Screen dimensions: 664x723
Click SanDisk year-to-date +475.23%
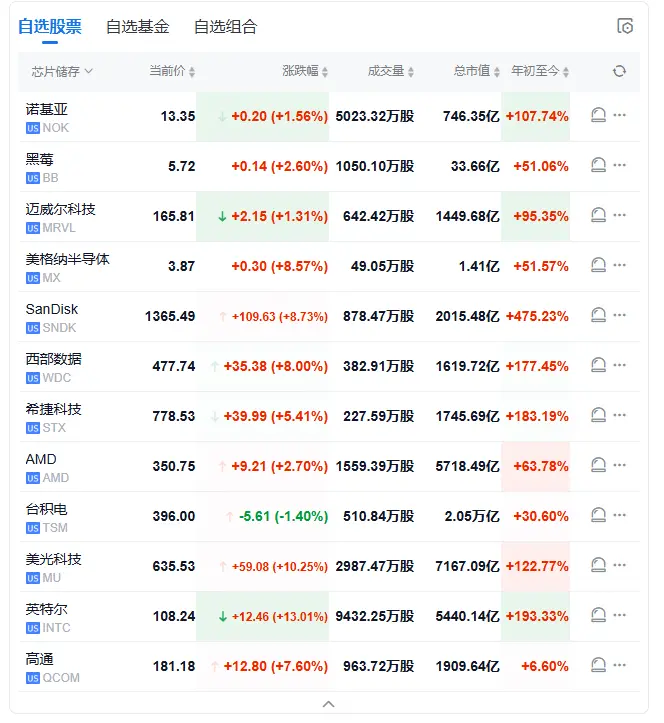[x=537, y=316]
